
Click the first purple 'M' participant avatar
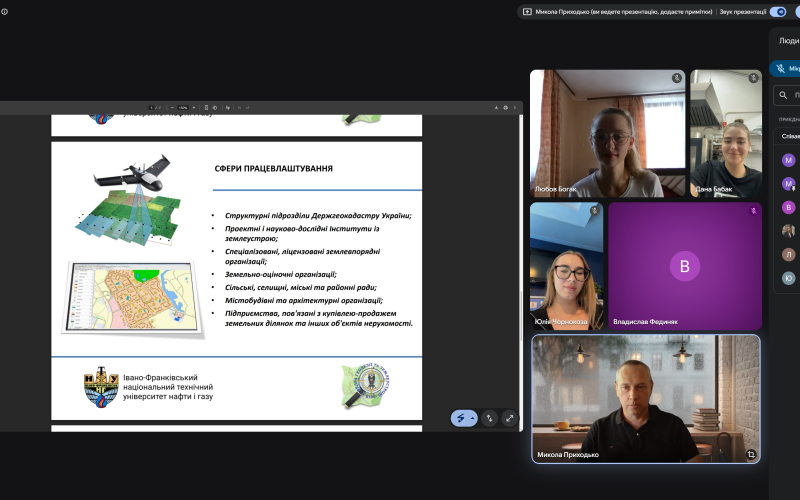tap(788, 160)
